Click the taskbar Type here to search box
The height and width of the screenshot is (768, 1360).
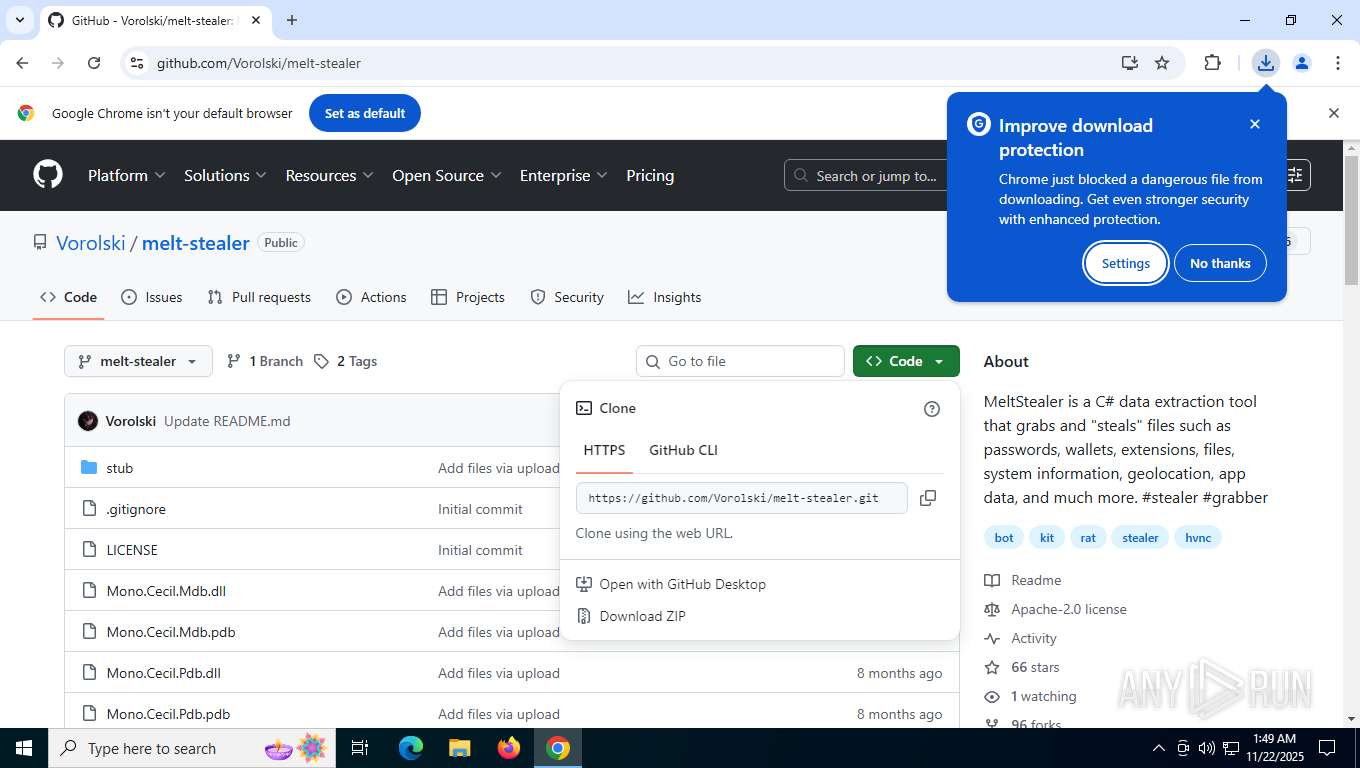(x=190, y=748)
